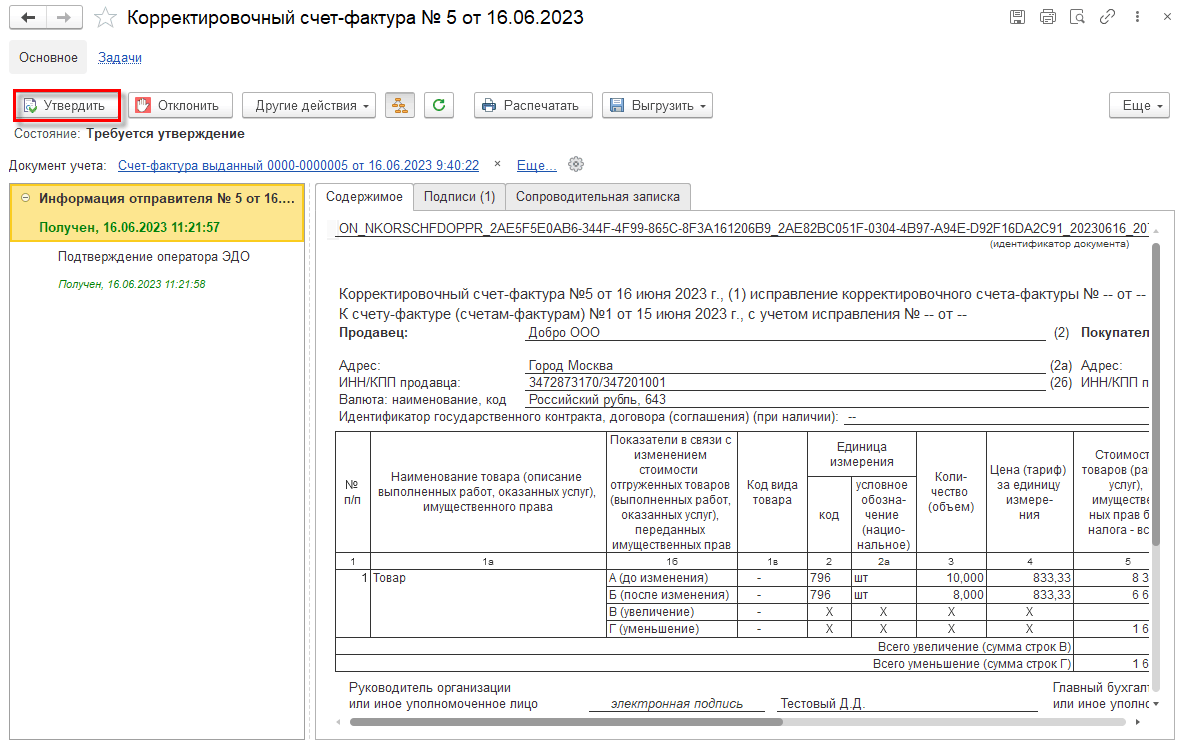
Task: Open Сопроводительная записка tab
Action: (x=598, y=196)
